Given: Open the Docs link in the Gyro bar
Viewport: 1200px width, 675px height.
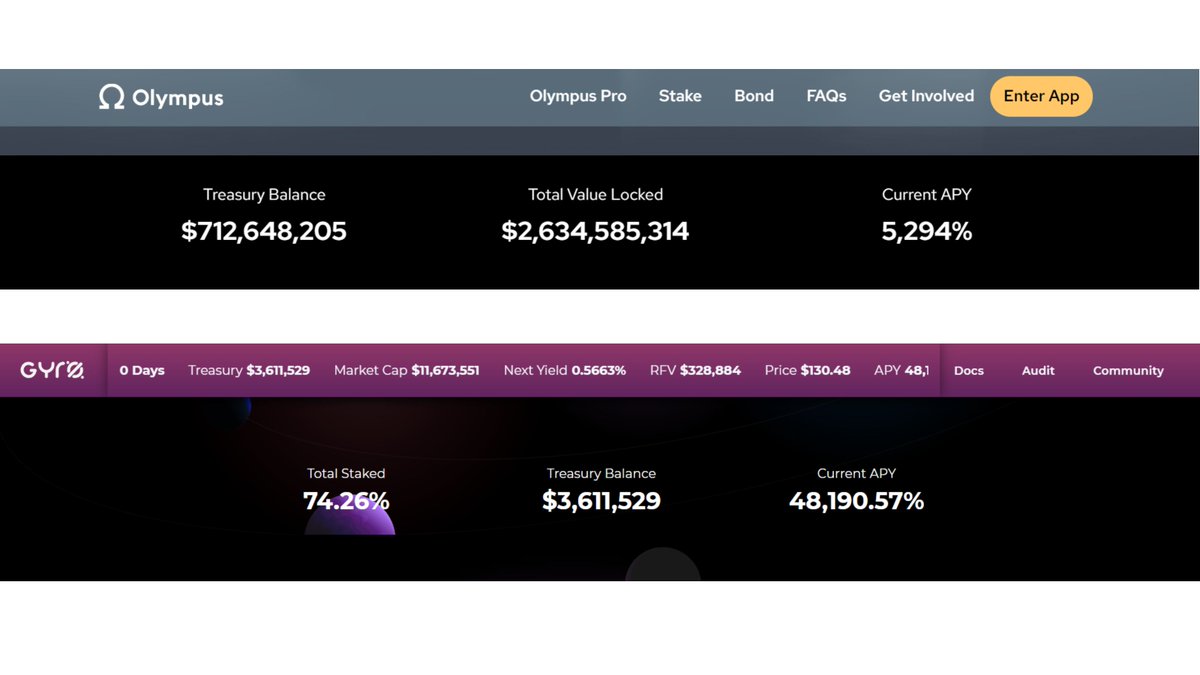Looking at the screenshot, I should click(x=969, y=371).
